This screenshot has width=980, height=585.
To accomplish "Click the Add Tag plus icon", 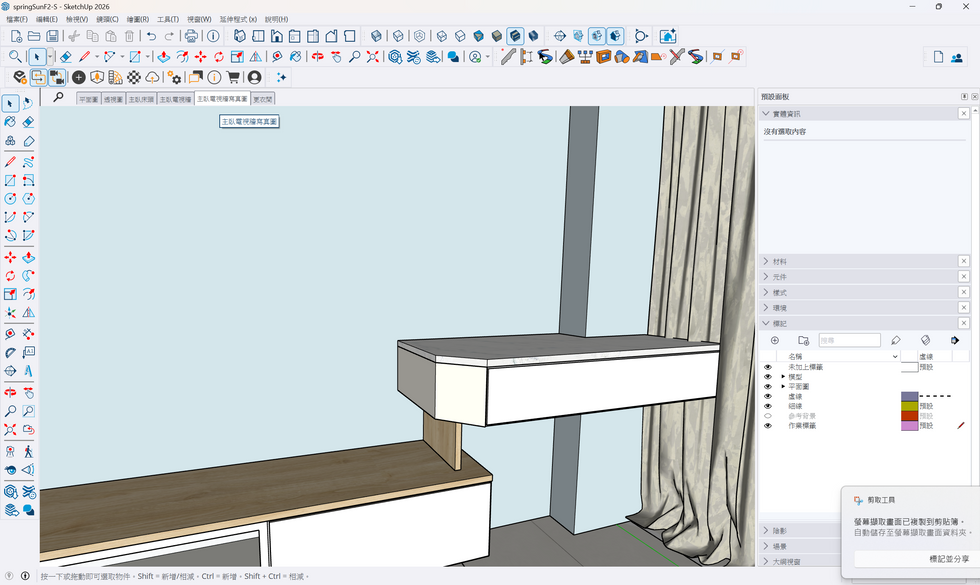I will pyautogui.click(x=774, y=341).
